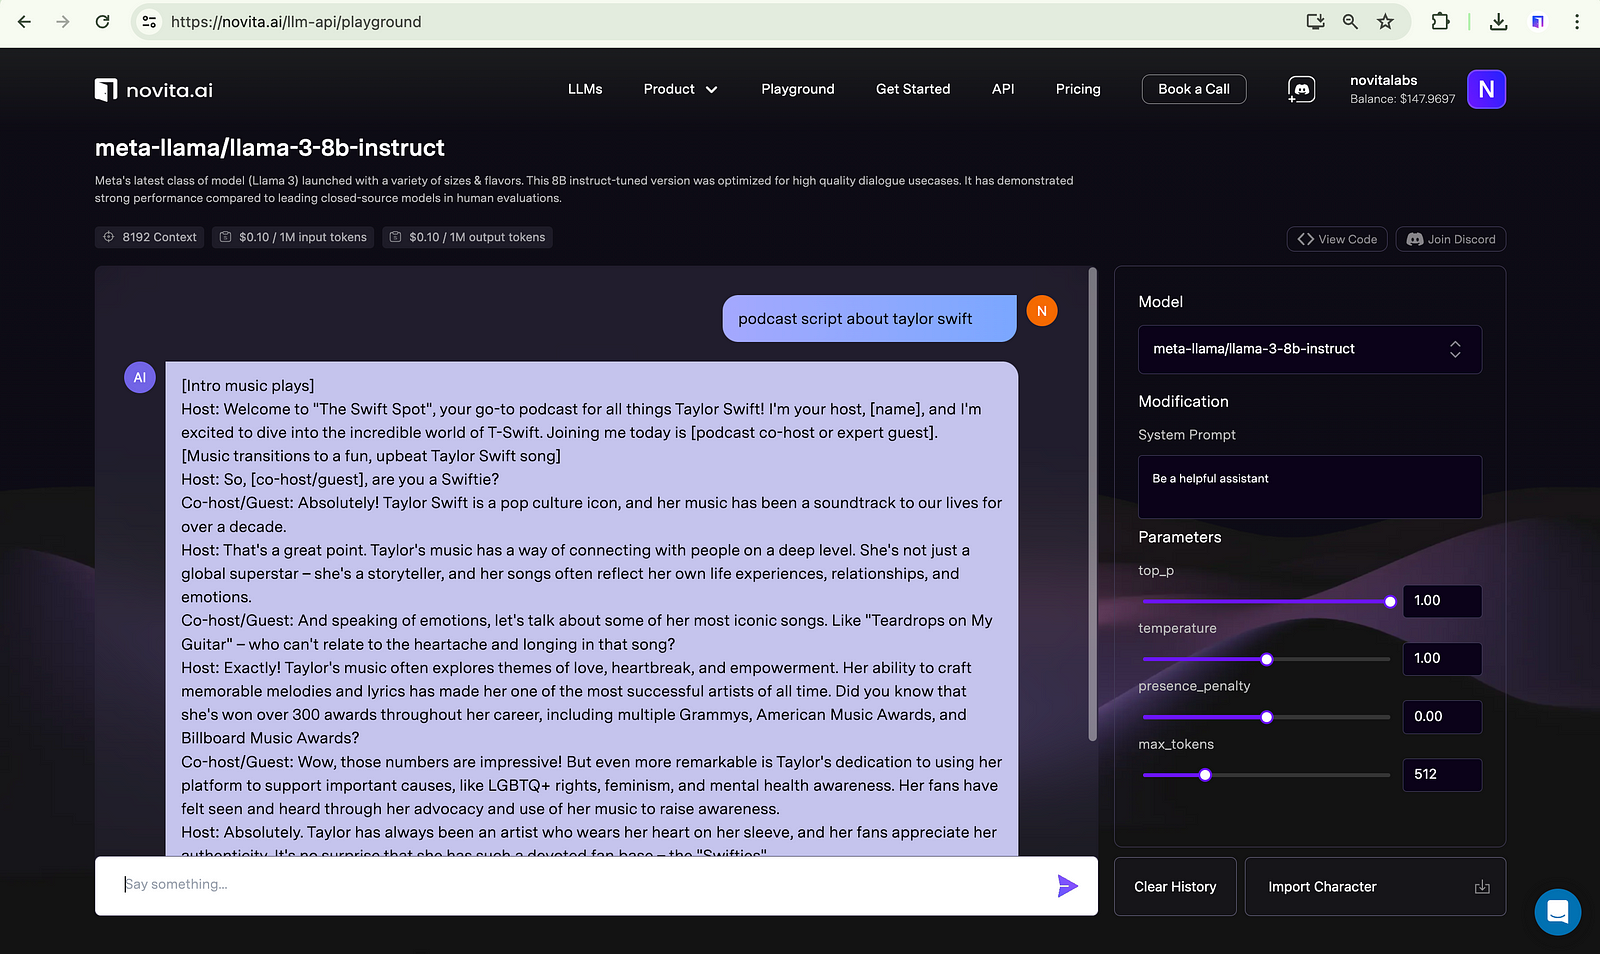1600x954 pixels.
Task: Click the View Code button
Action: (x=1337, y=239)
